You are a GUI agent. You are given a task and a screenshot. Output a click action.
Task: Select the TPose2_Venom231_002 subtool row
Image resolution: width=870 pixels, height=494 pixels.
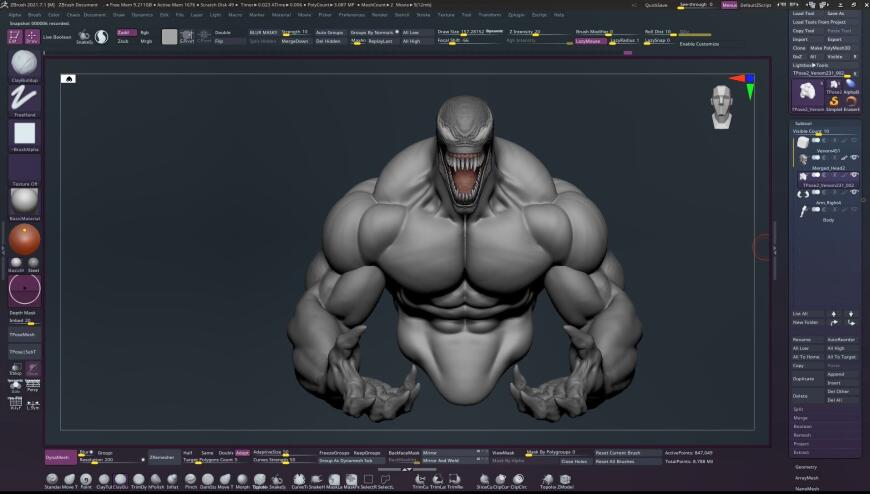827,180
